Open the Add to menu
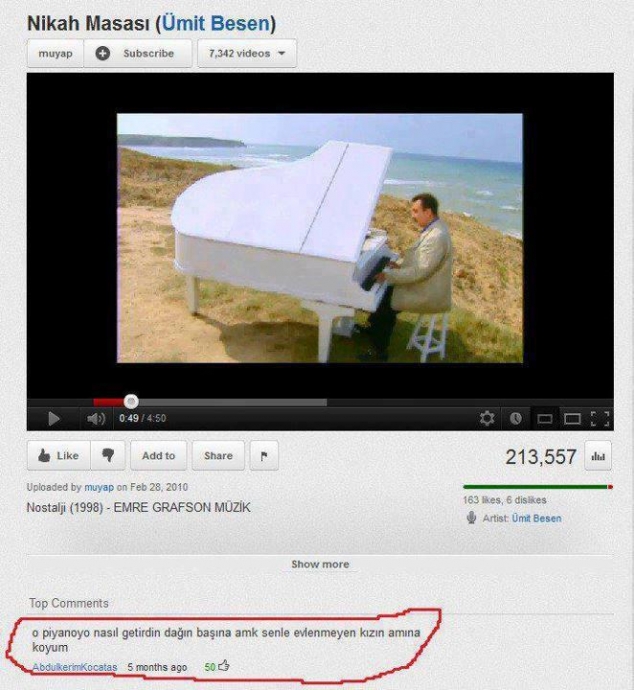This screenshot has height=690, width=634. click(x=158, y=455)
